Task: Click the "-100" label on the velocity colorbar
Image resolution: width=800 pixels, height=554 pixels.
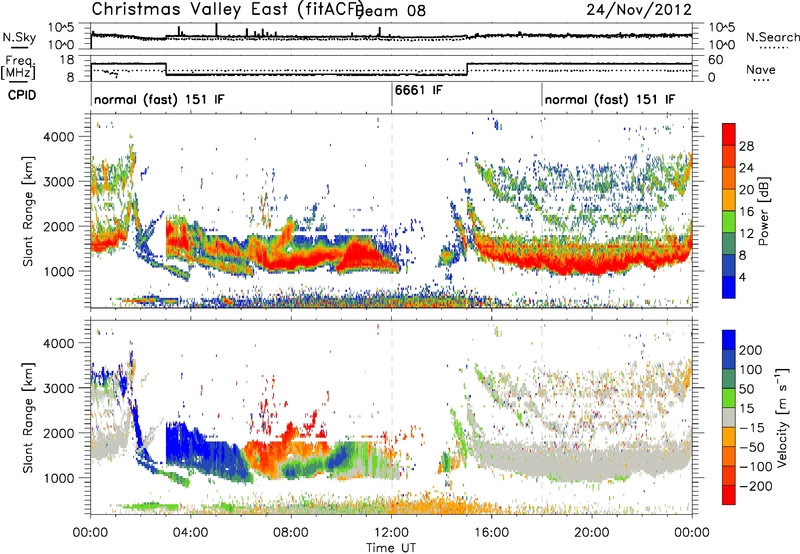Action: tap(755, 467)
